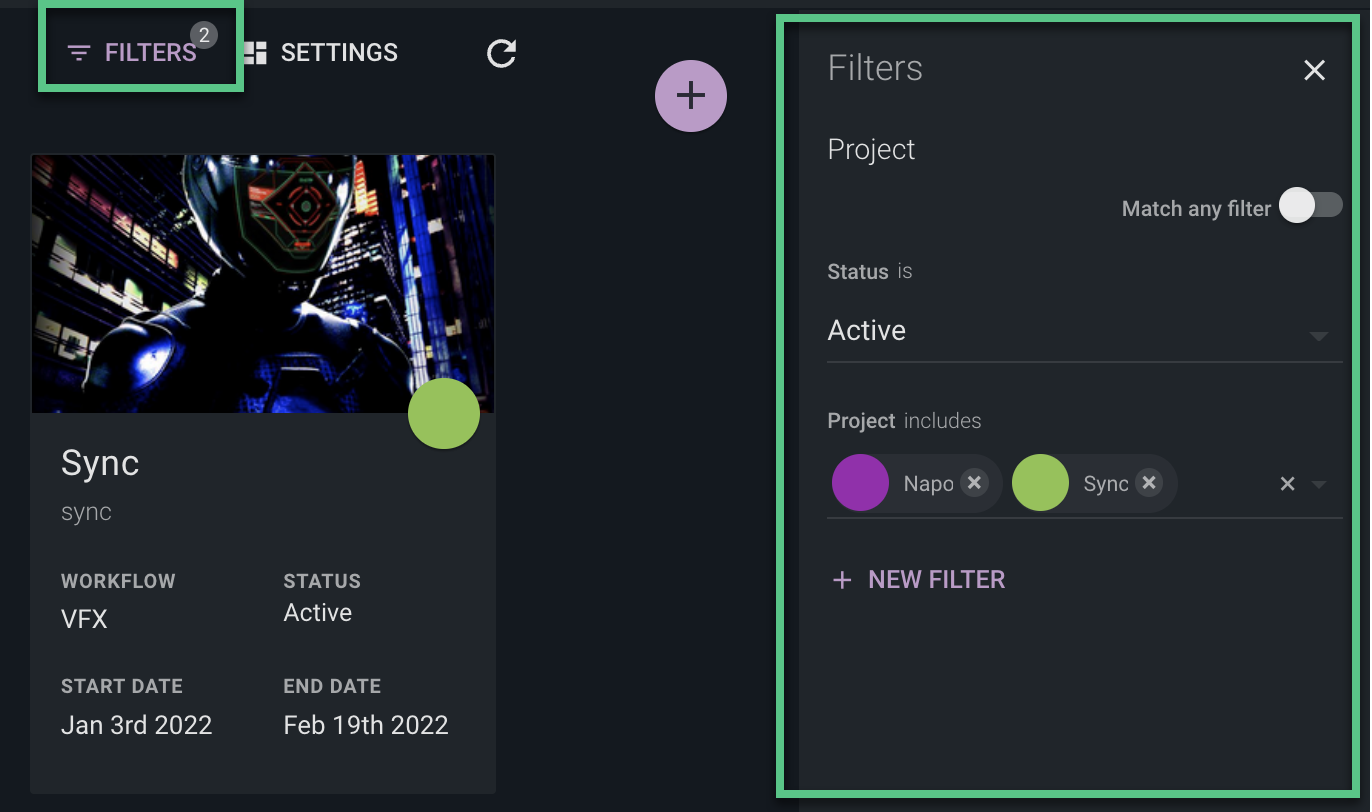
Task: Click the purple swatch on the Napo chip
Action: point(860,483)
